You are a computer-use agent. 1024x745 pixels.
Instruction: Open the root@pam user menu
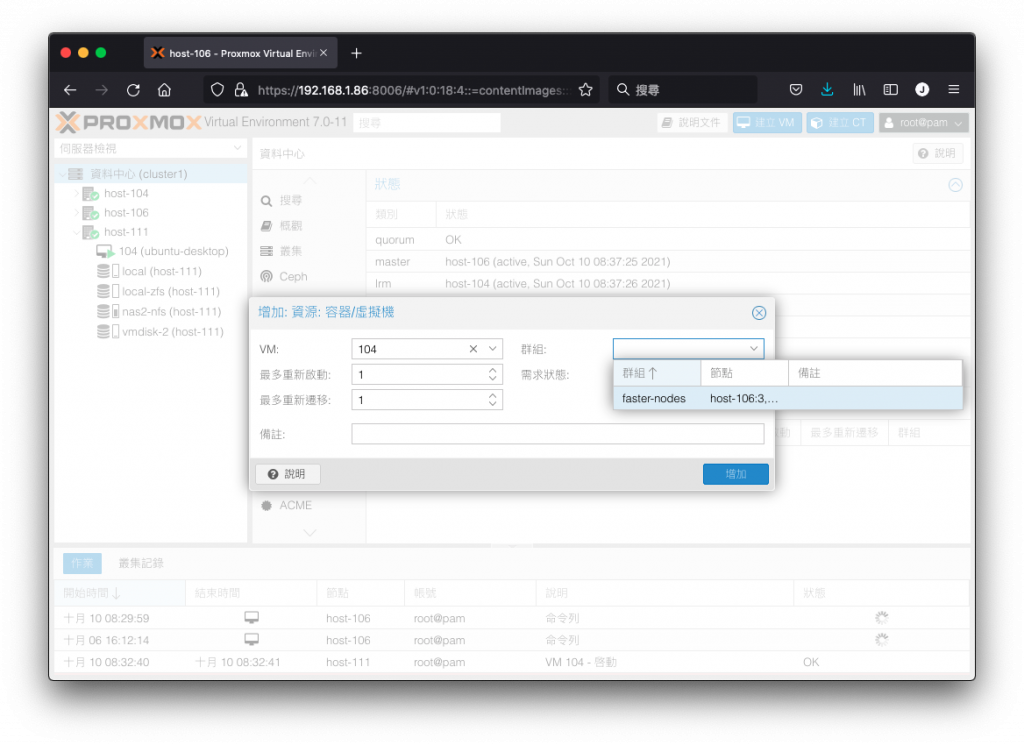(x=923, y=123)
